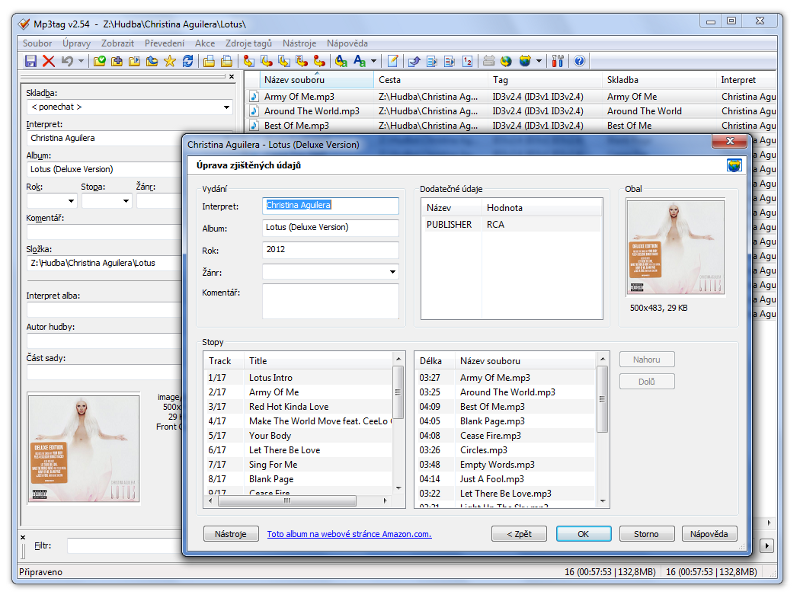Click the red X remove tag icon

point(48,61)
